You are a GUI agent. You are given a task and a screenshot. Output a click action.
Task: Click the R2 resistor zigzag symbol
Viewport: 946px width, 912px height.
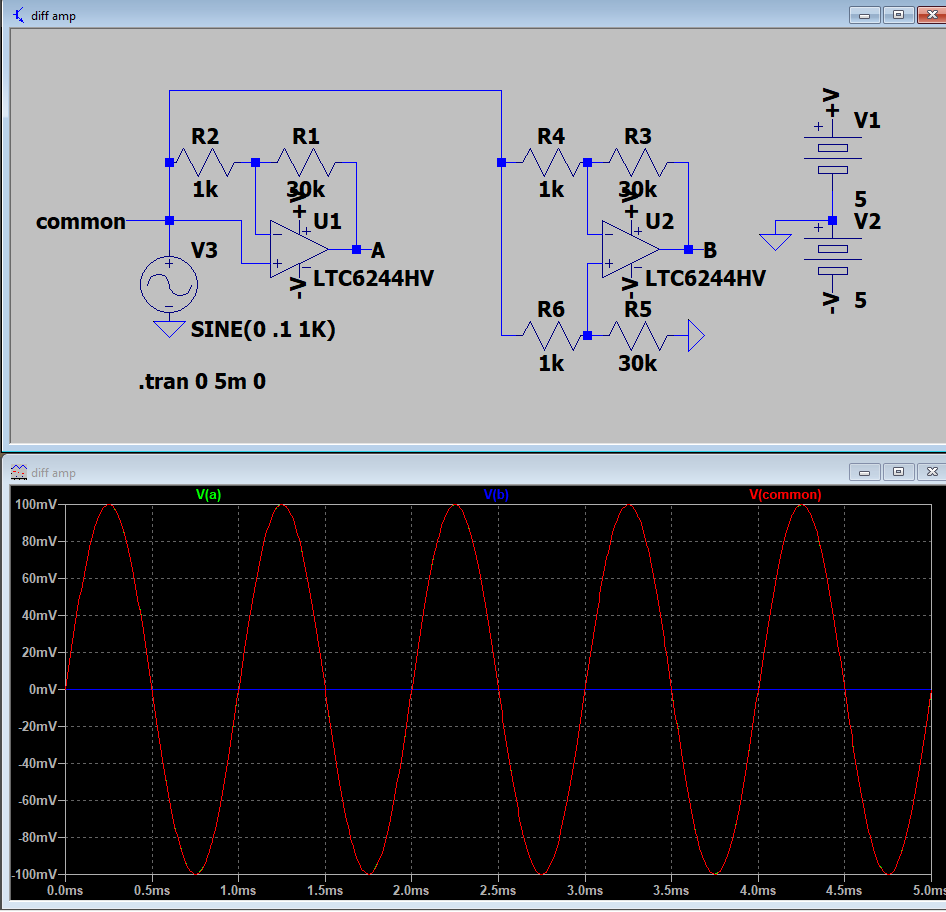[204, 161]
